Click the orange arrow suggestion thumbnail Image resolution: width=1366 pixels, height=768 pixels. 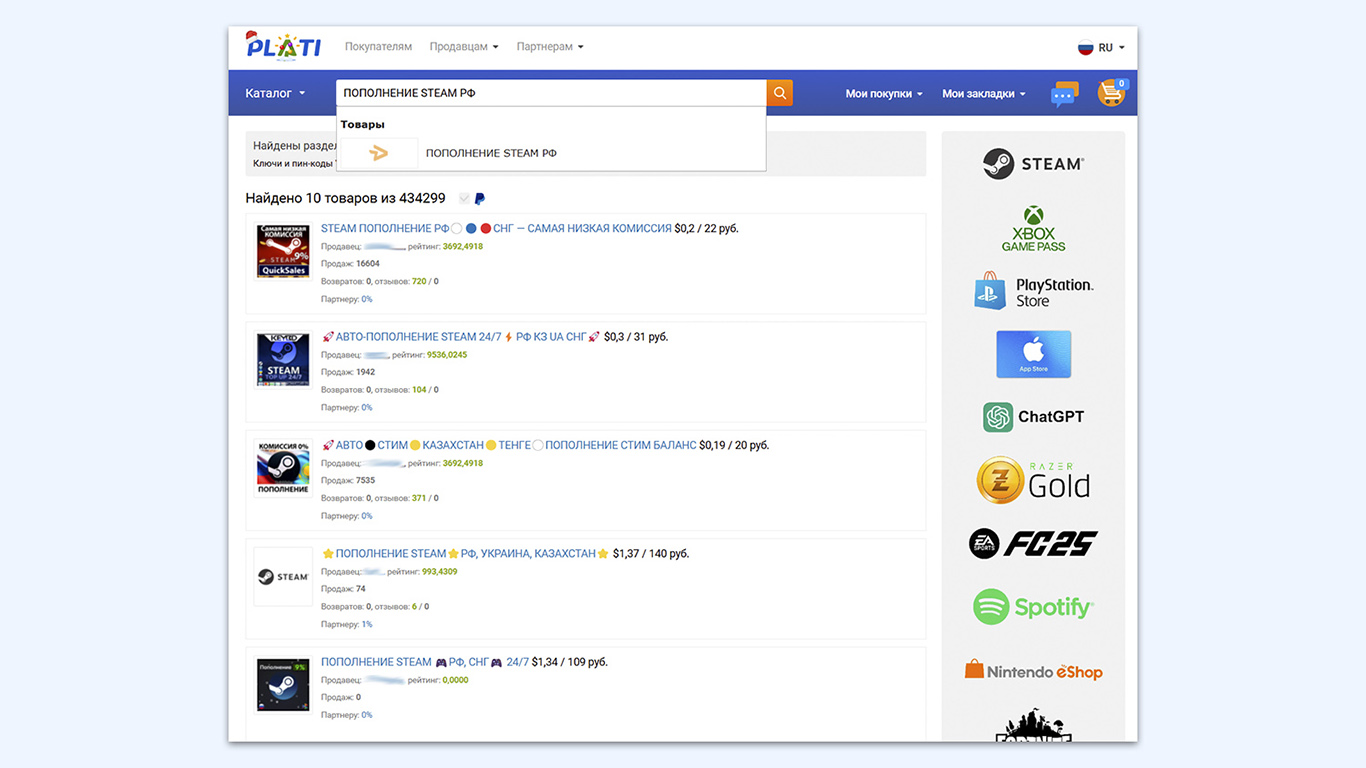pos(378,153)
